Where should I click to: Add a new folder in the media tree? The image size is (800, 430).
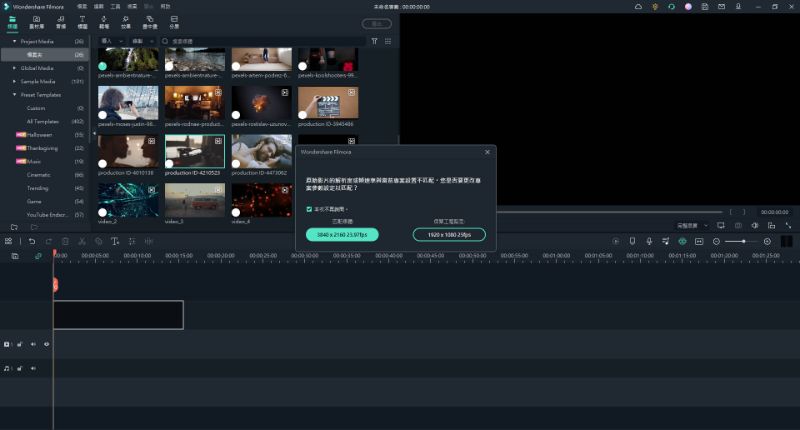pyautogui.click(x=14, y=227)
